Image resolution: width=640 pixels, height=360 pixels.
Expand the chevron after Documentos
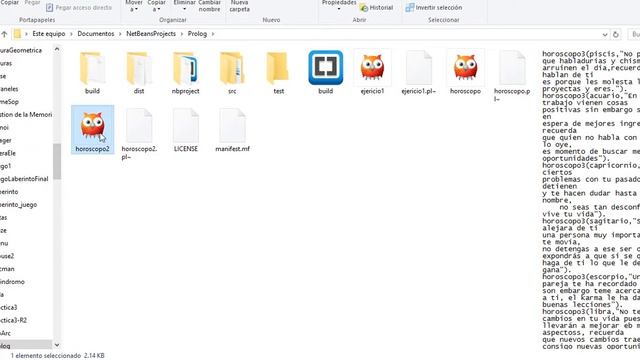click(120, 34)
